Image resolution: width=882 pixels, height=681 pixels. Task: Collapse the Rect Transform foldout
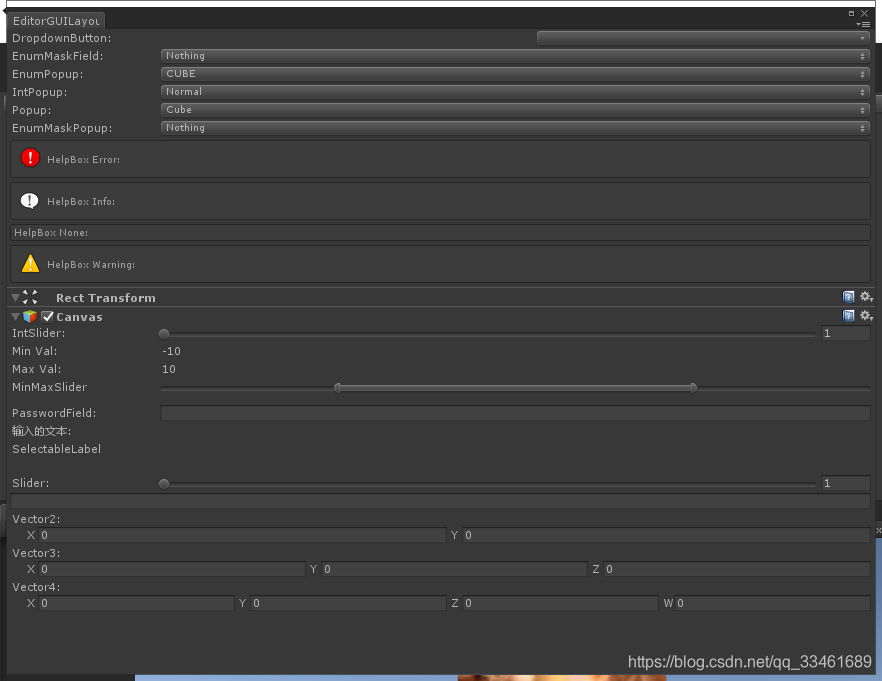16,297
